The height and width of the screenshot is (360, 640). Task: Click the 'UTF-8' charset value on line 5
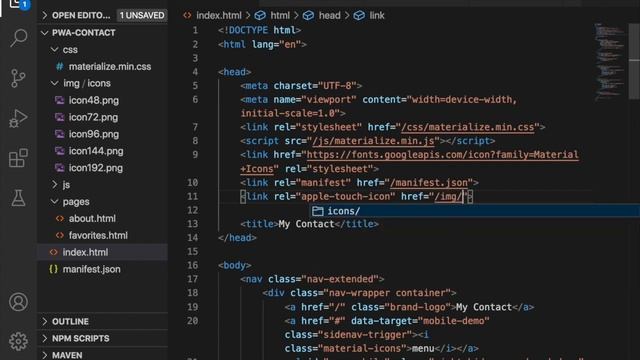[337, 86]
